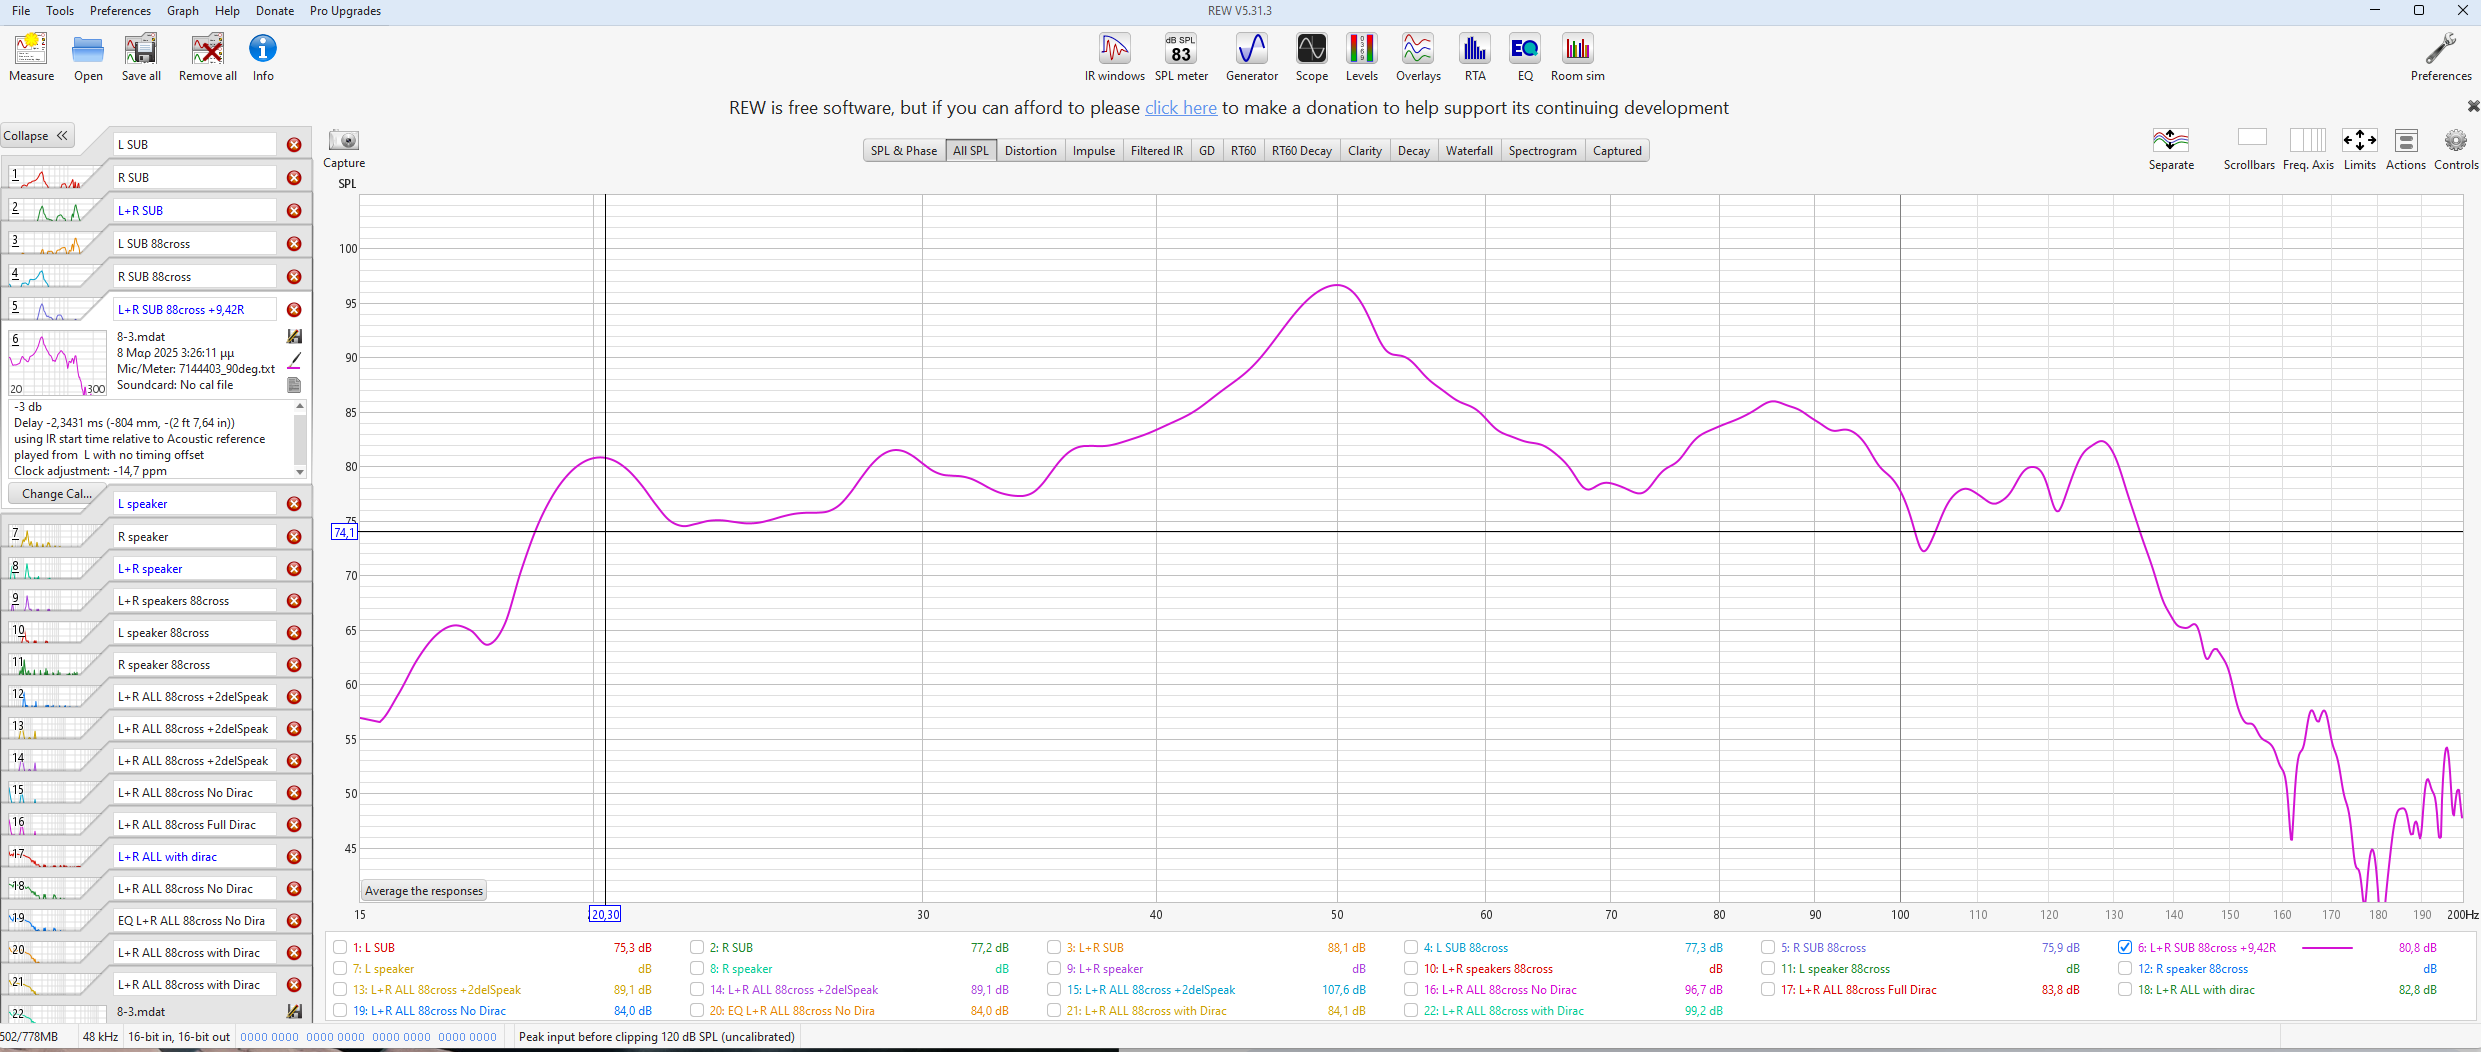Collapse the measurements side panel
The image size is (2481, 1052).
point(37,136)
